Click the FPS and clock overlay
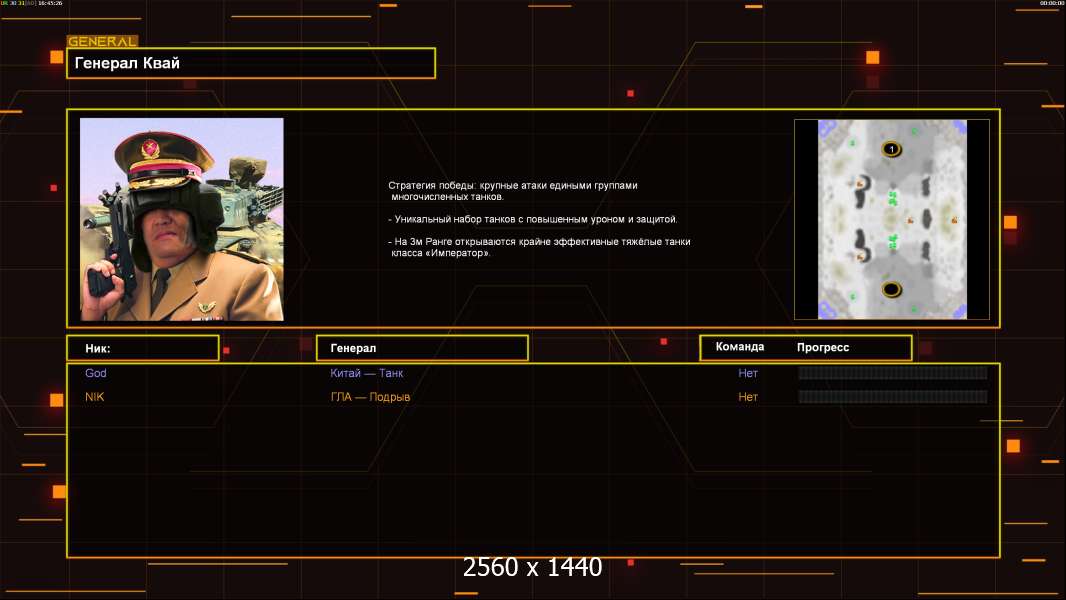 tap(32, 4)
